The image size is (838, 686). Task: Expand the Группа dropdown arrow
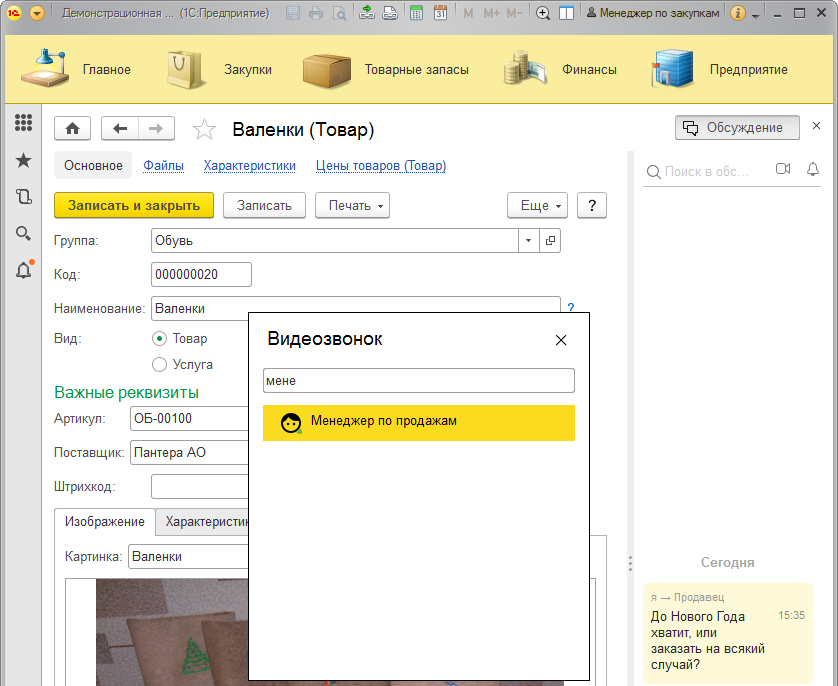click(528, 240)
